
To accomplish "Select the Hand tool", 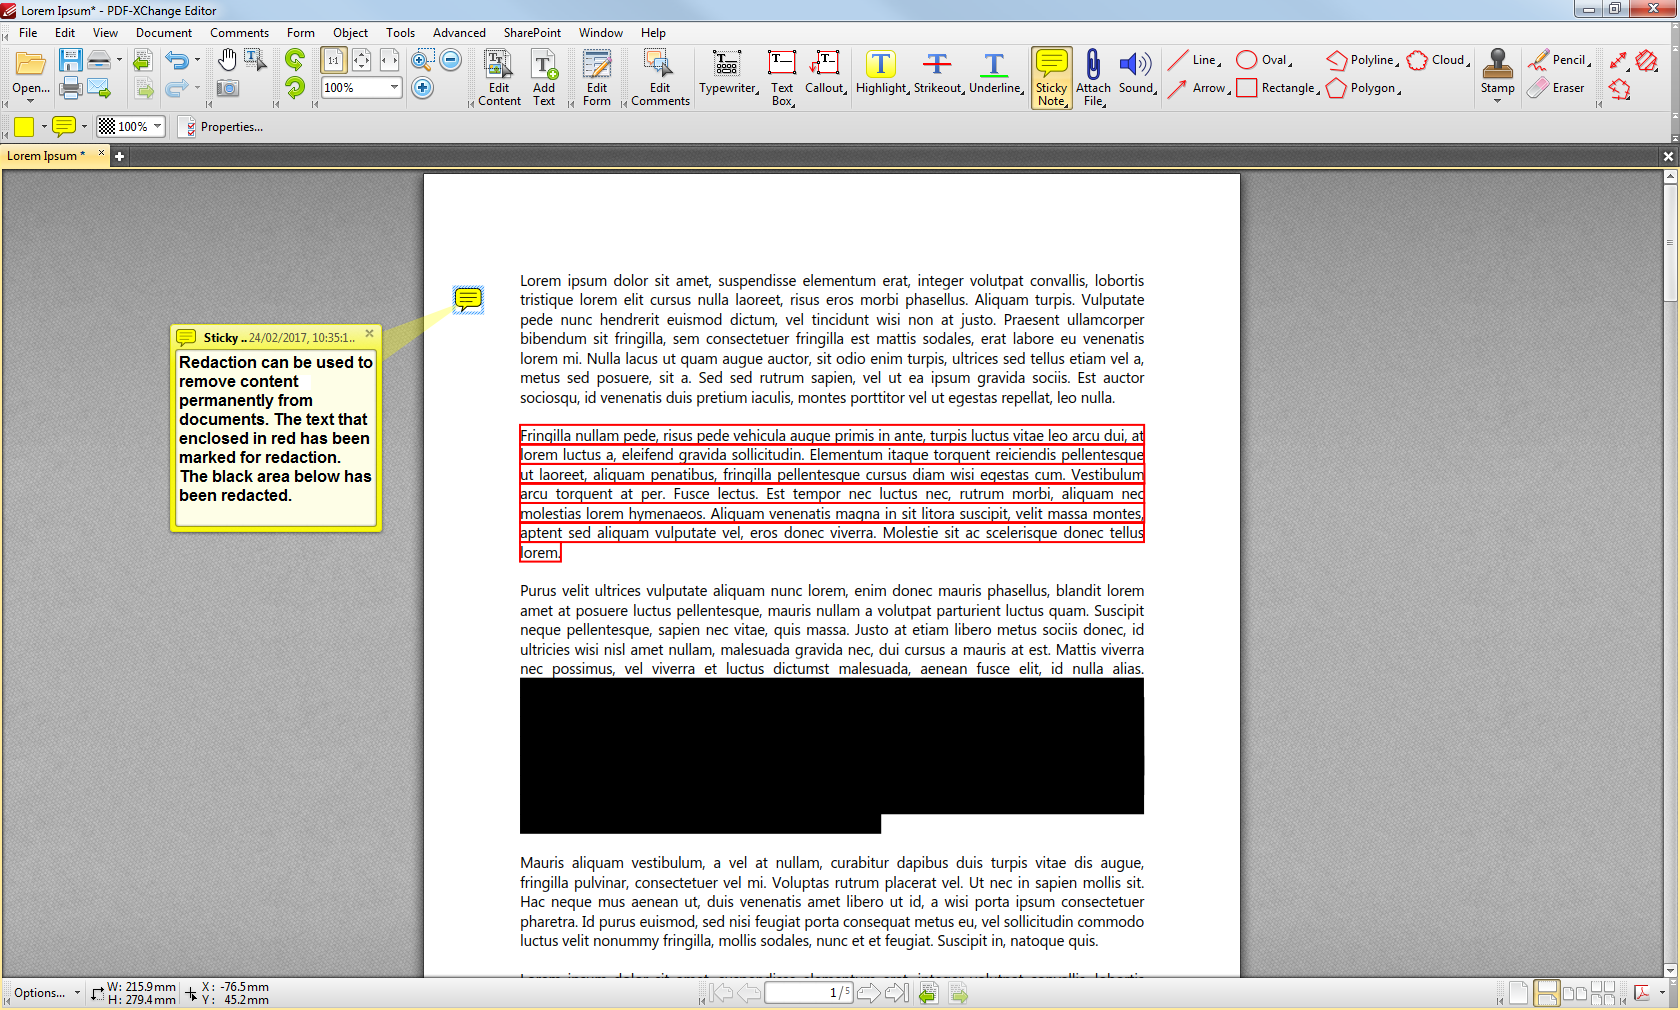I will (x=228, y=60).
